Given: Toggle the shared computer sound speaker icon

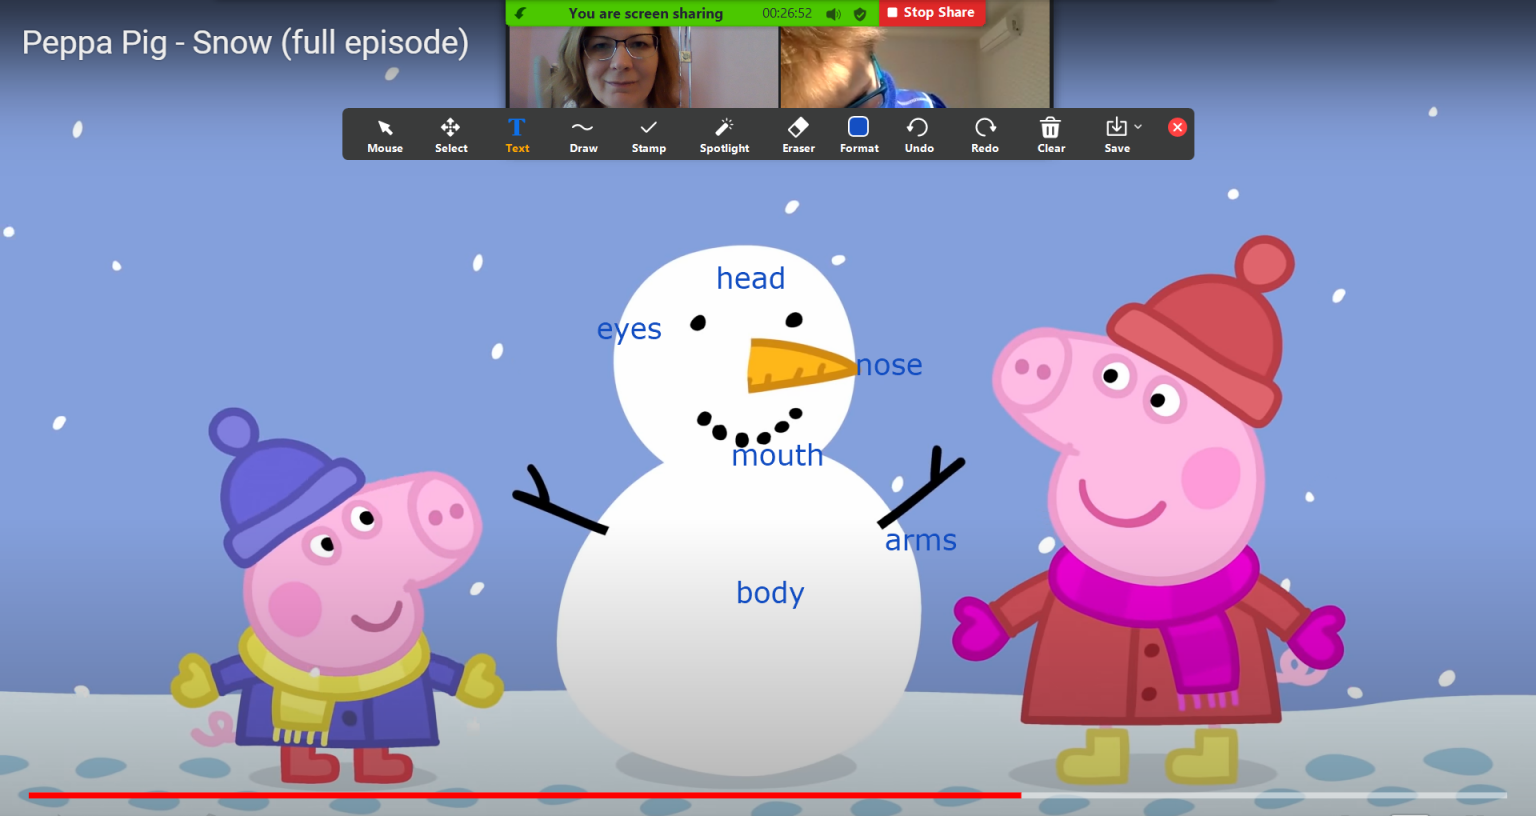Looking at the screenshot, I should point(833,14).
